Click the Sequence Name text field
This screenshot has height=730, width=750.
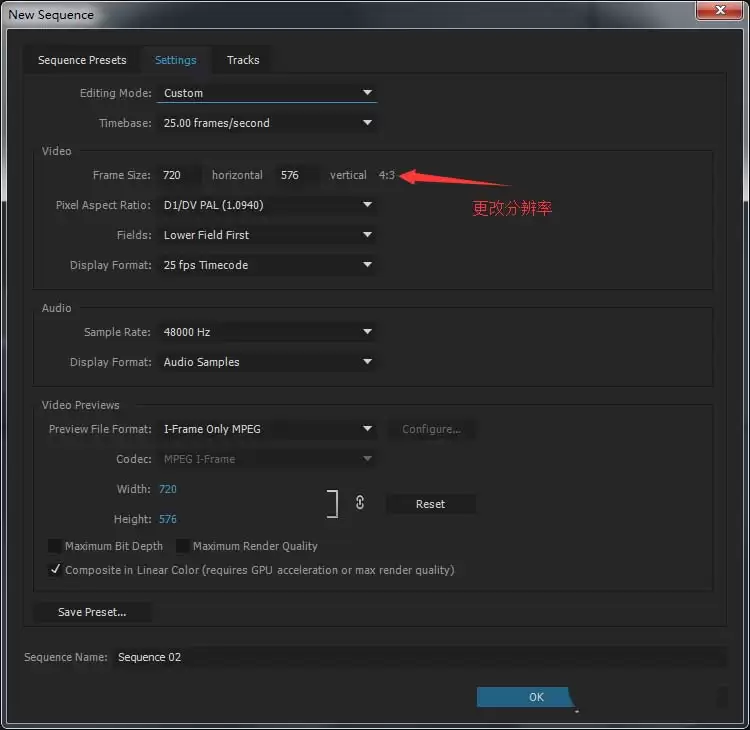(420, 657)
